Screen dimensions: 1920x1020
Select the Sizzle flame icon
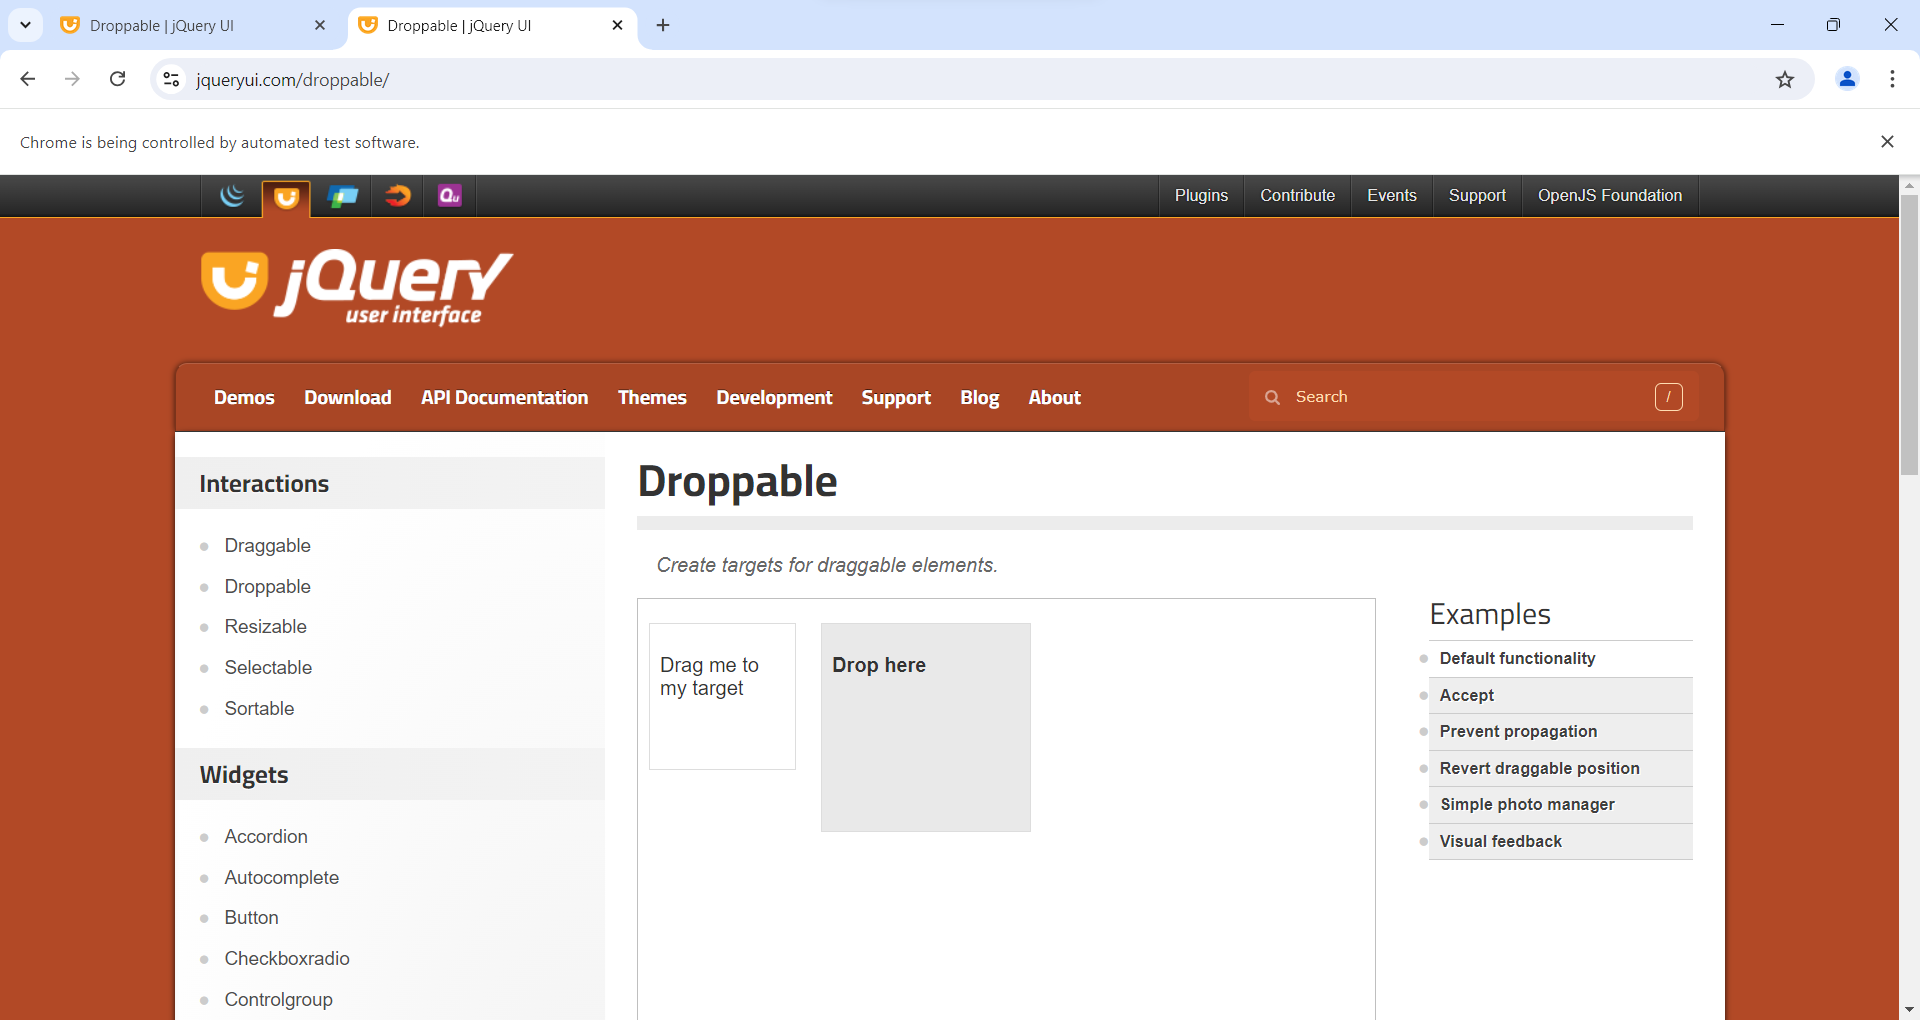point(397,196)
